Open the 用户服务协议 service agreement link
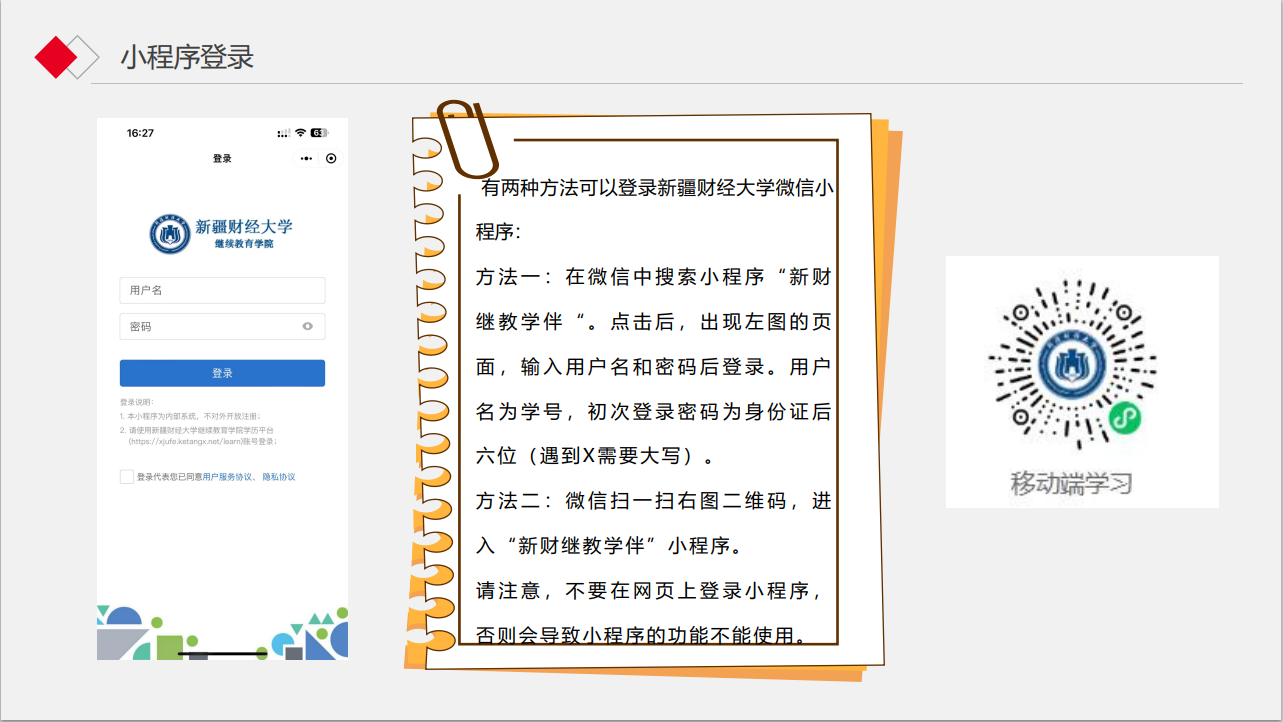This screenshot has width=1283, height=722. 228,476
